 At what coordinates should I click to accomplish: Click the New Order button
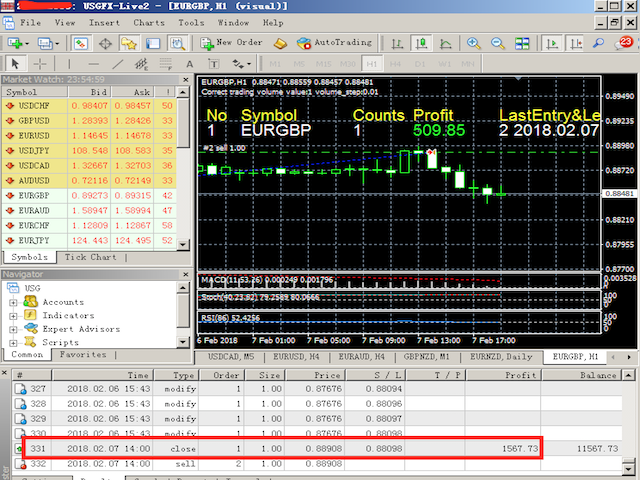[x=231, y=43]
